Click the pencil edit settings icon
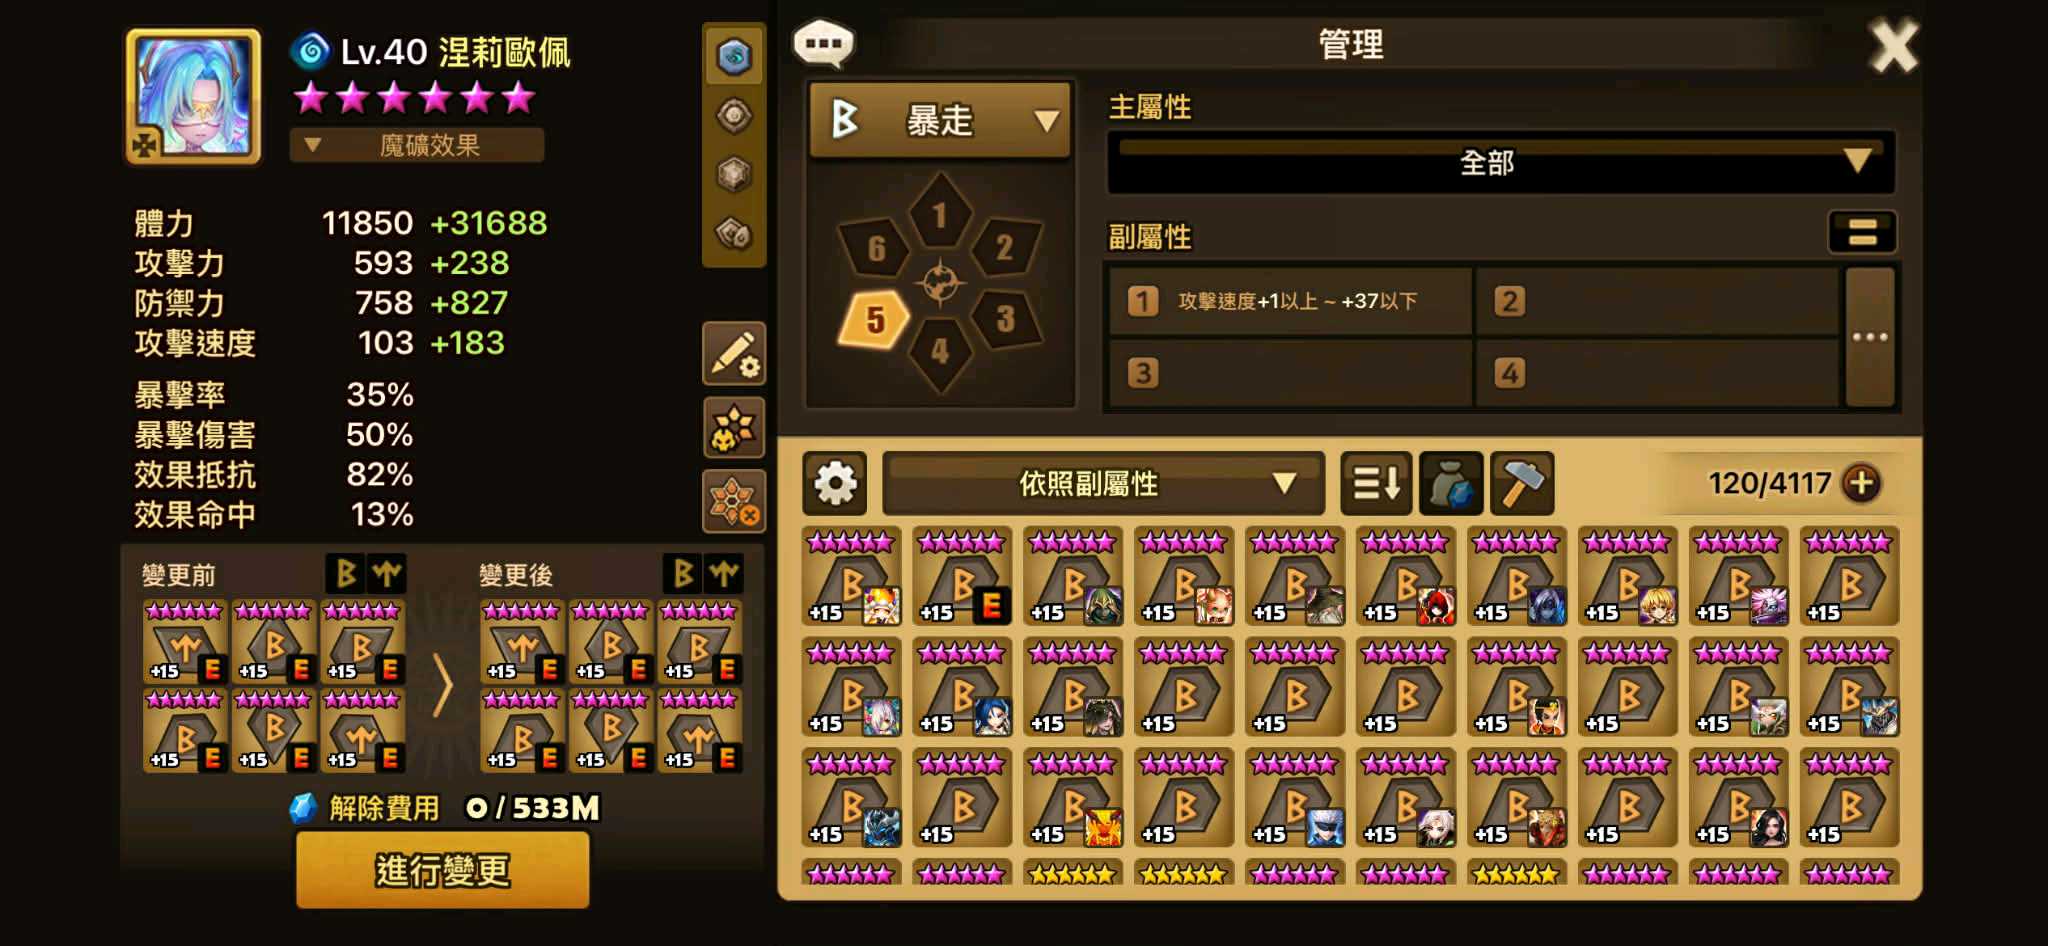The image size is (2048, 946). [x=733, y=353]
